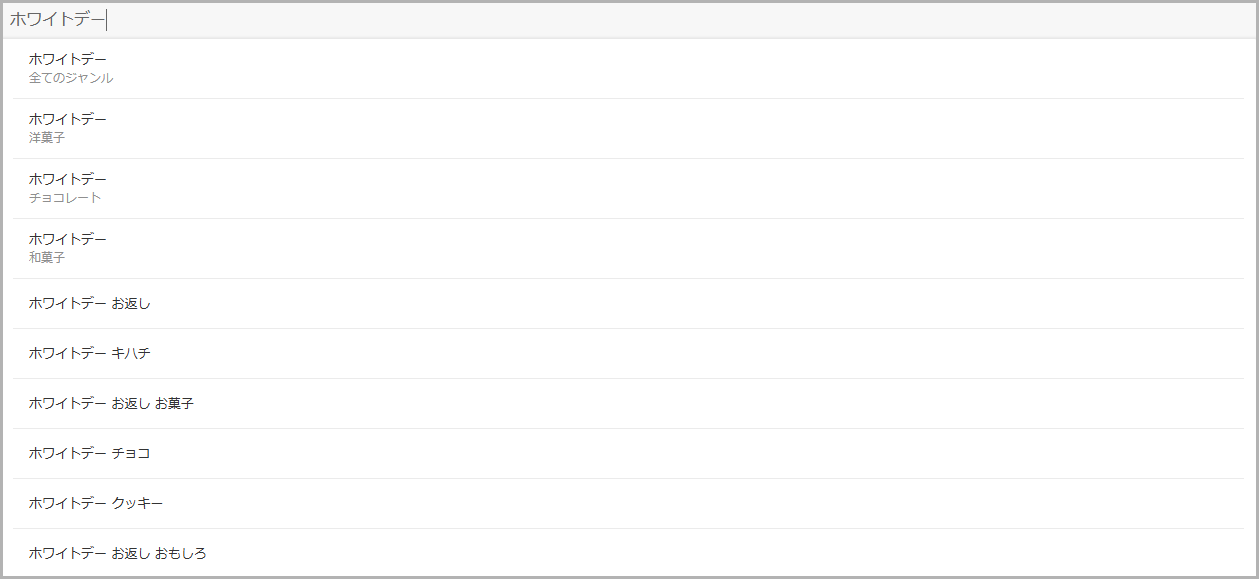
Task: Click the 全てのジャンル genre label
Action: pyautogui.click(x=71, y=78)
